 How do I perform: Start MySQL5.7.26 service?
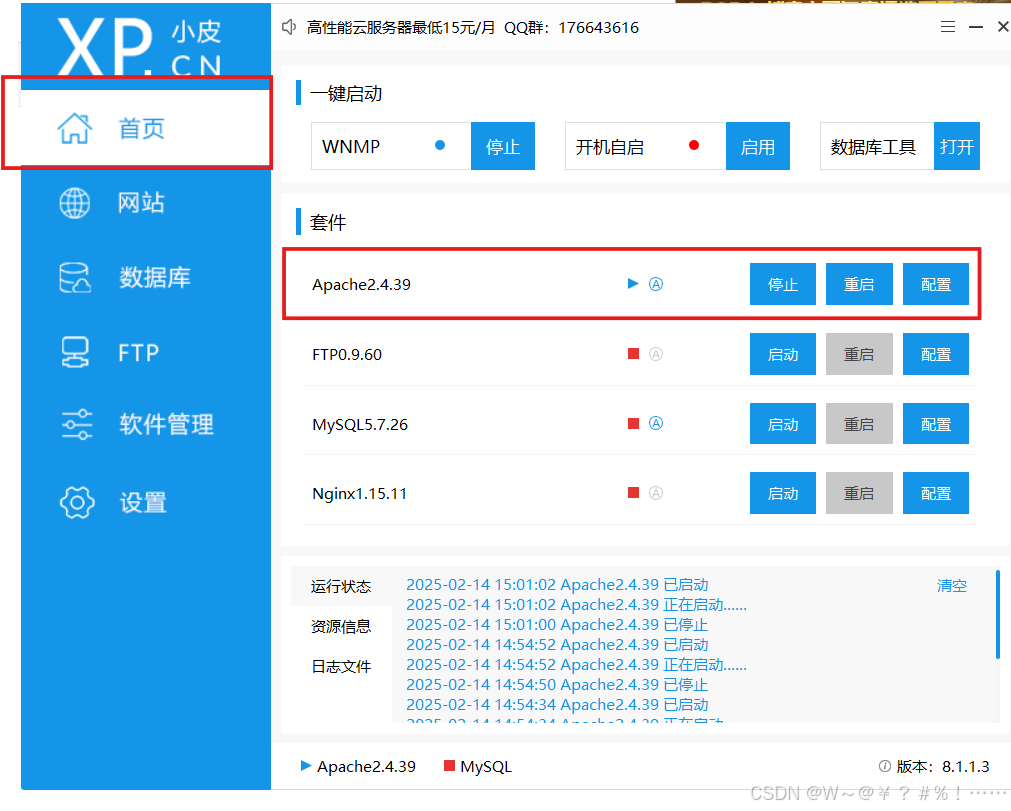783,424
